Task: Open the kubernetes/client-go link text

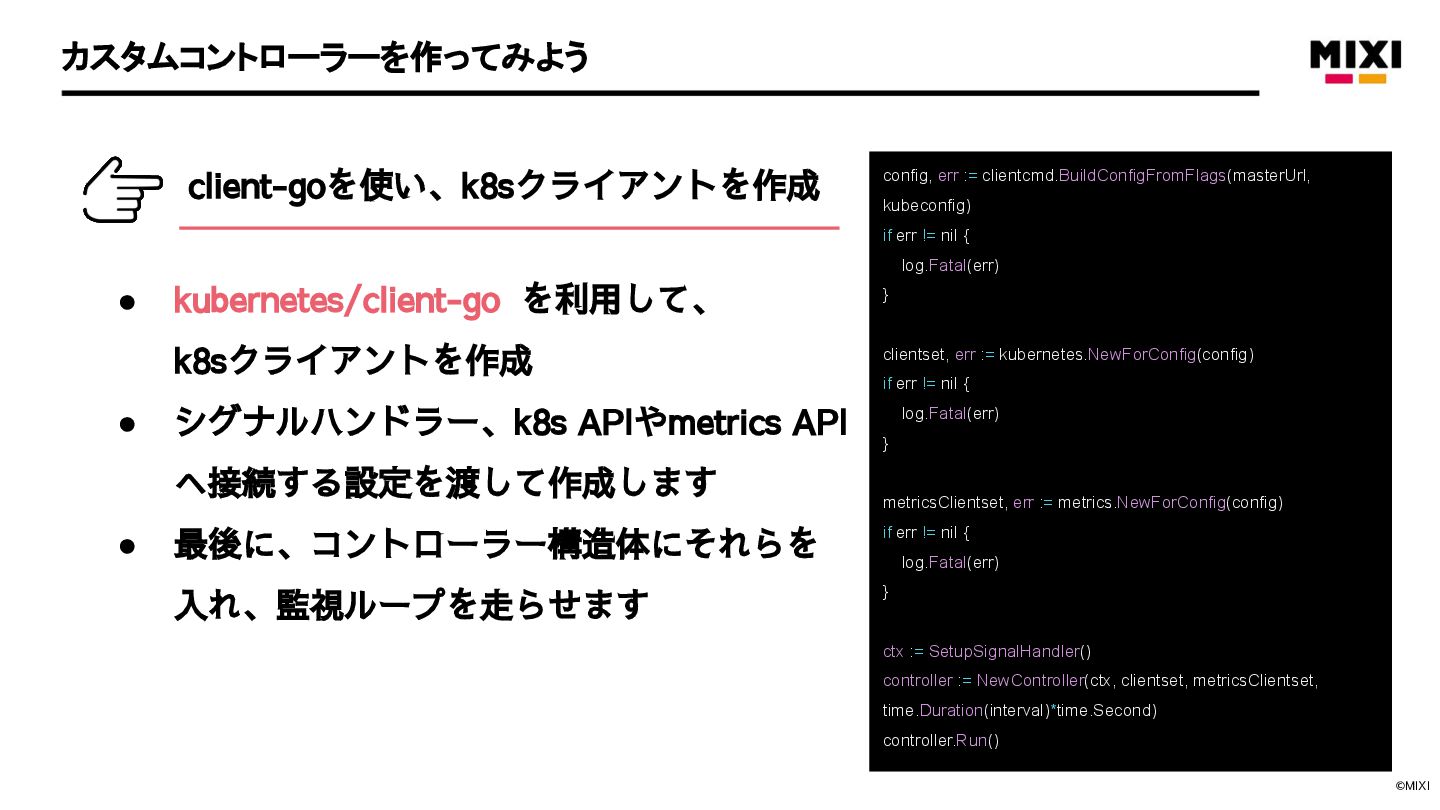Action: point(337,300)
